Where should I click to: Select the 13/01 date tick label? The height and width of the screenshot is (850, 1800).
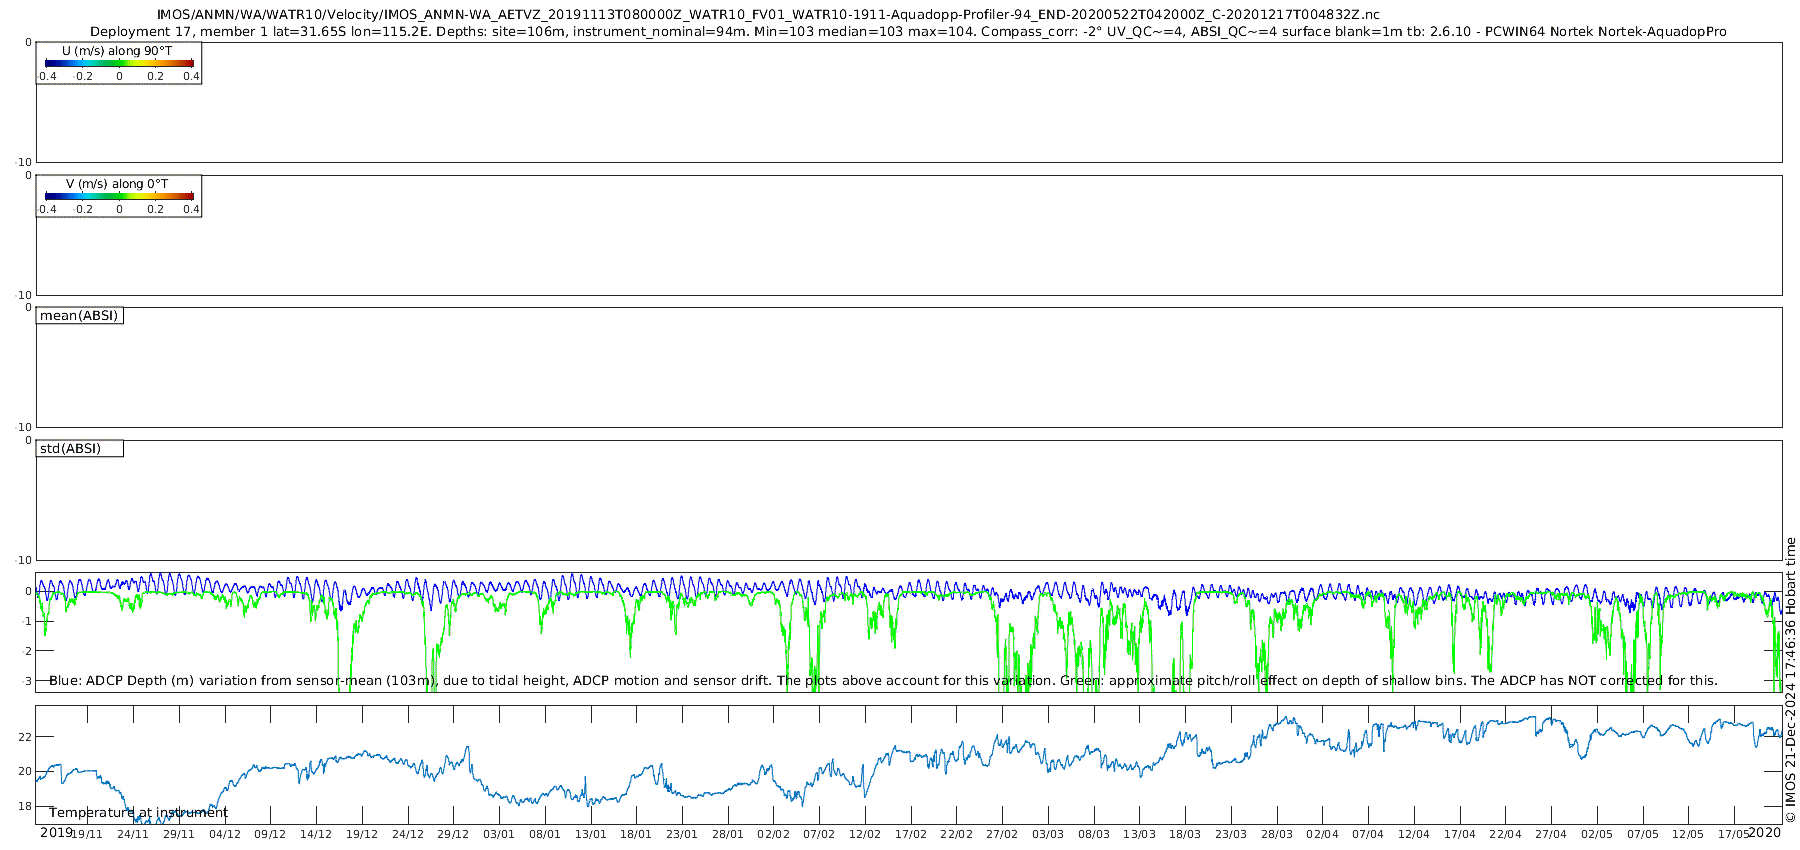590,835
